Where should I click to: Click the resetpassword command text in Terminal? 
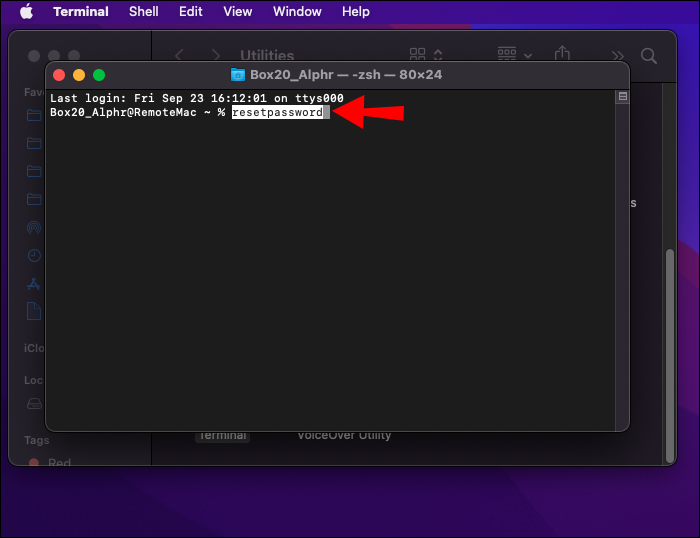tap(277, 112)
